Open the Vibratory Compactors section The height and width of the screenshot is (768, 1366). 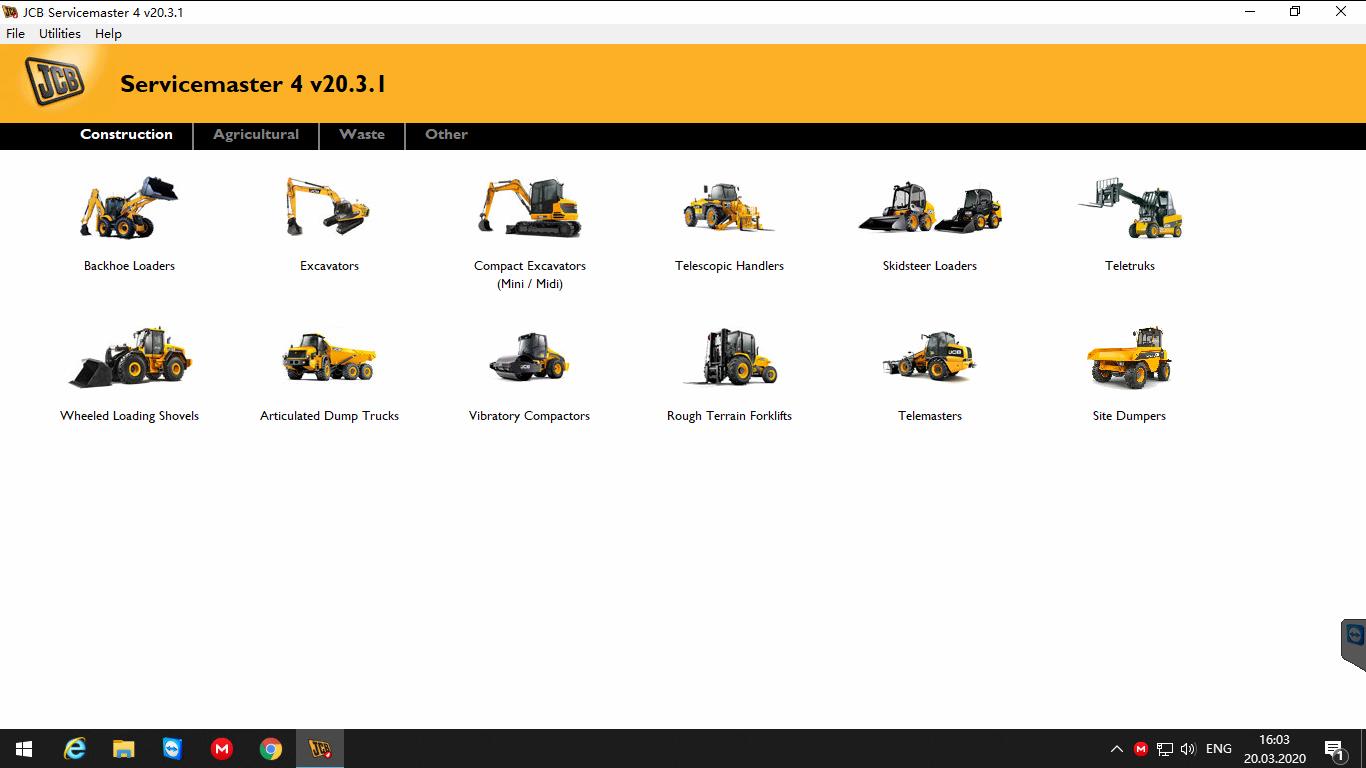pyautogui.click(x=529, y=358)
